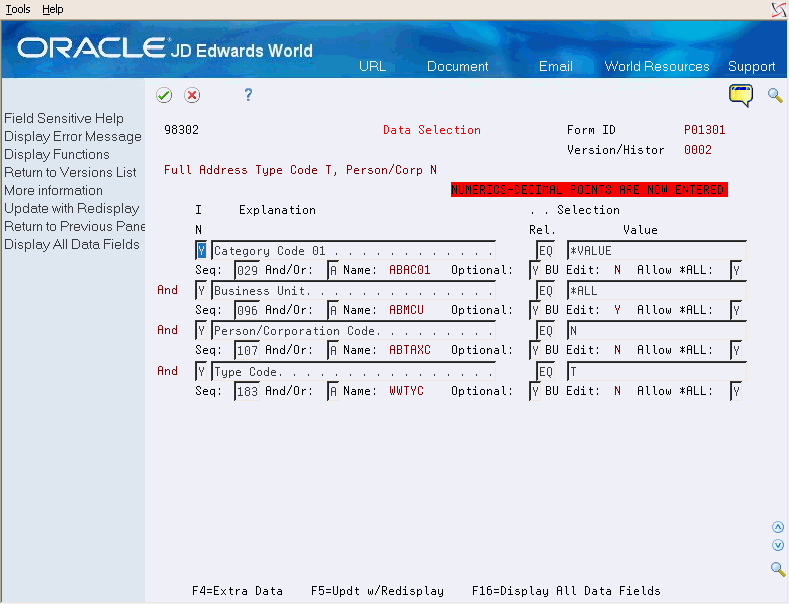This screenshot has height=604, width=789.
Task: Click the Type Code description field
Action: click(353, 371)
